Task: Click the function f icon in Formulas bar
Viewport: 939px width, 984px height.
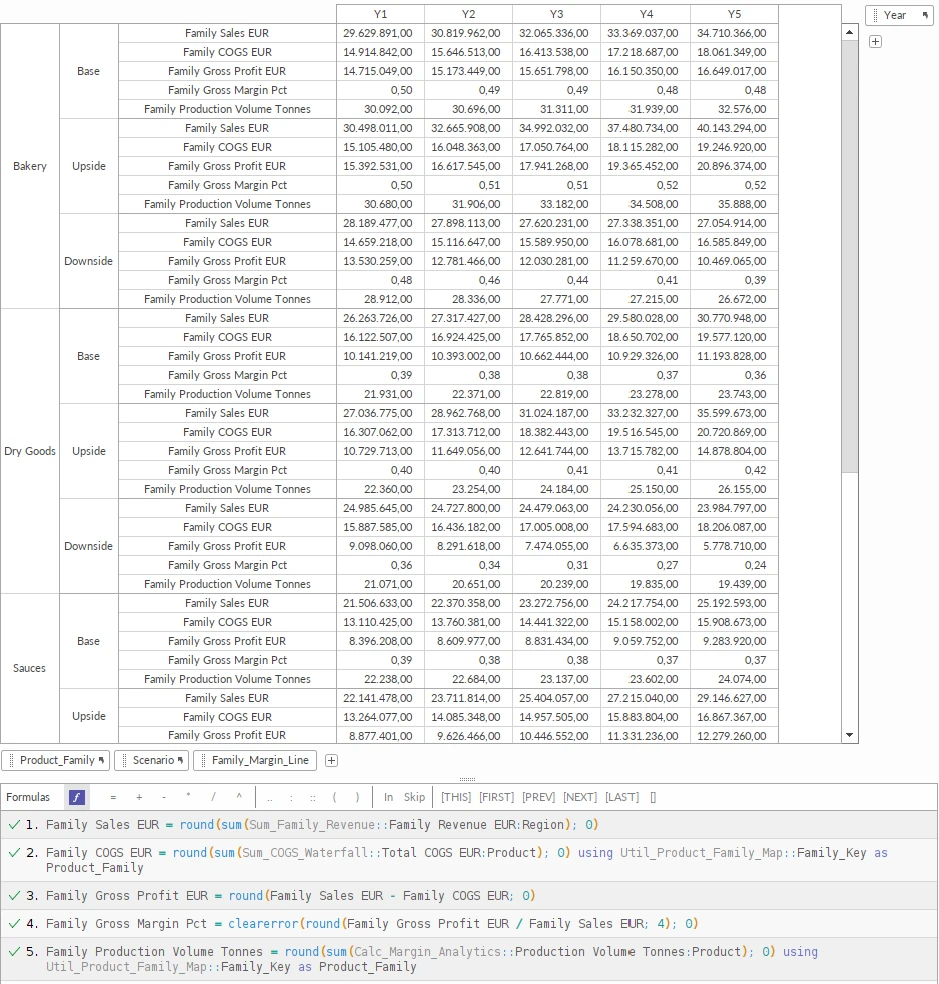Action: tap(77, 797)
